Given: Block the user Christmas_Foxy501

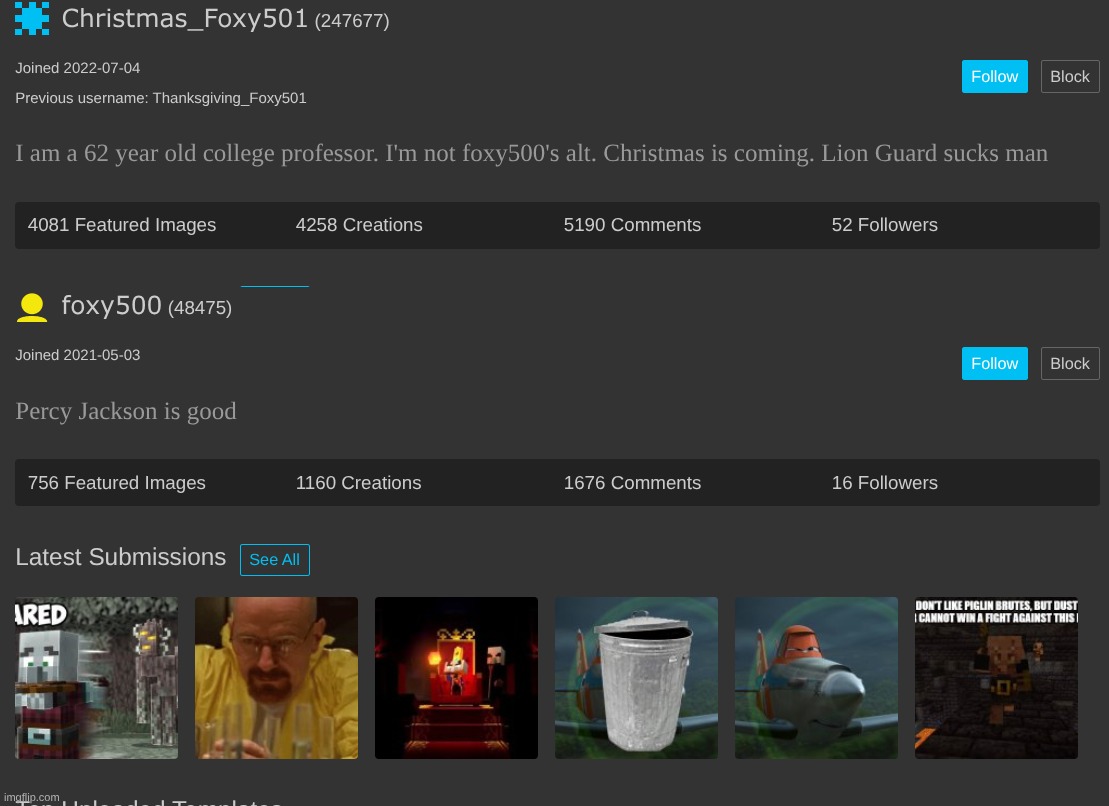Looking at the screenshot, I should coord(1069,77).
